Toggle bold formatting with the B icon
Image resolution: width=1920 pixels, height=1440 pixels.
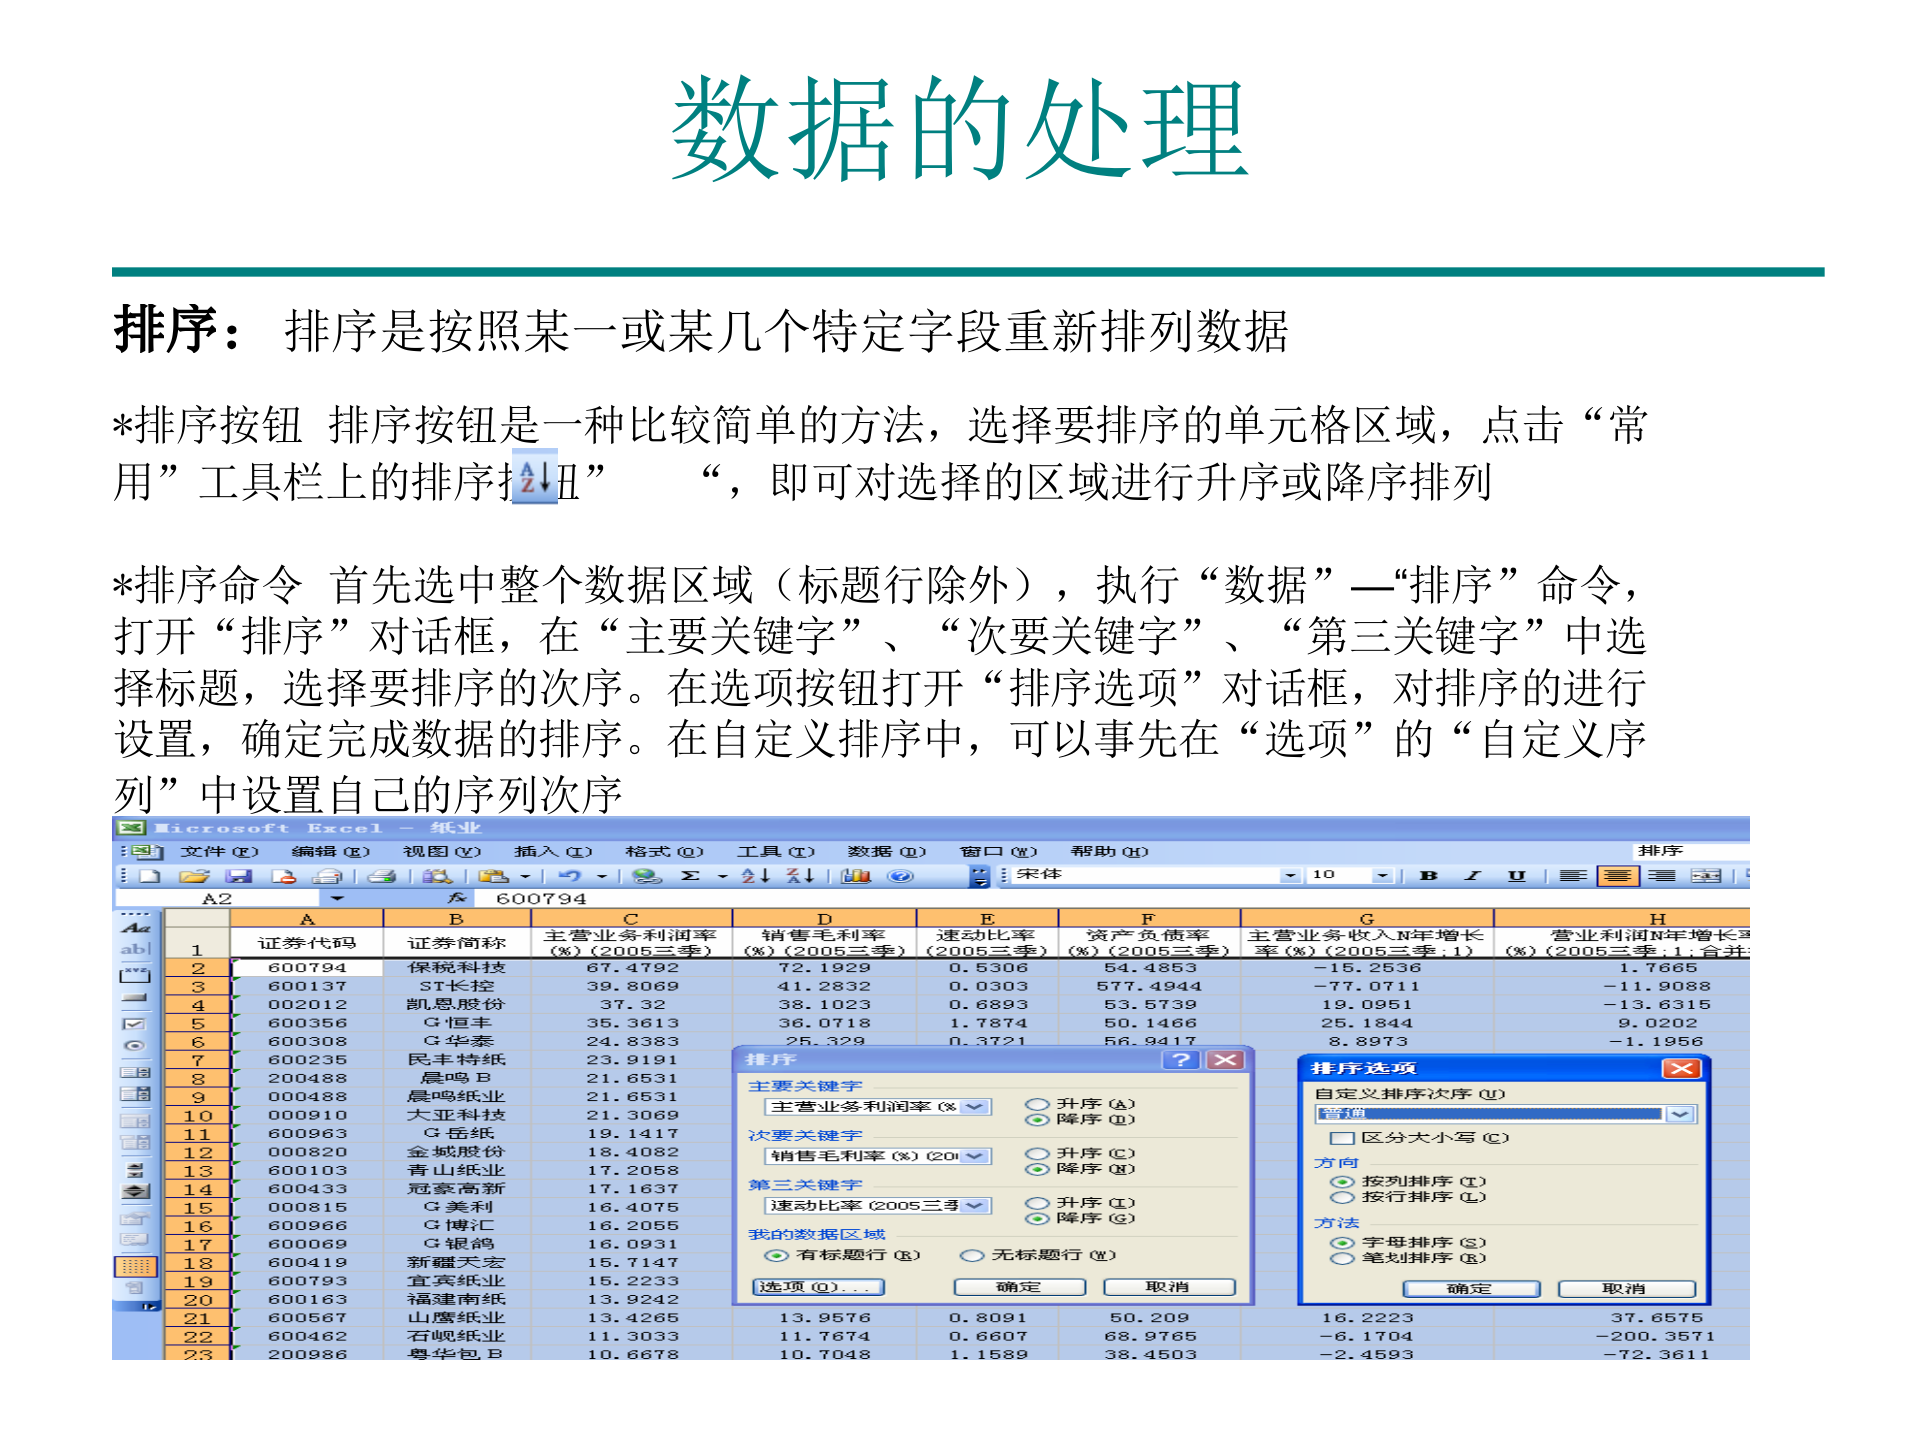pos(1428,875)
